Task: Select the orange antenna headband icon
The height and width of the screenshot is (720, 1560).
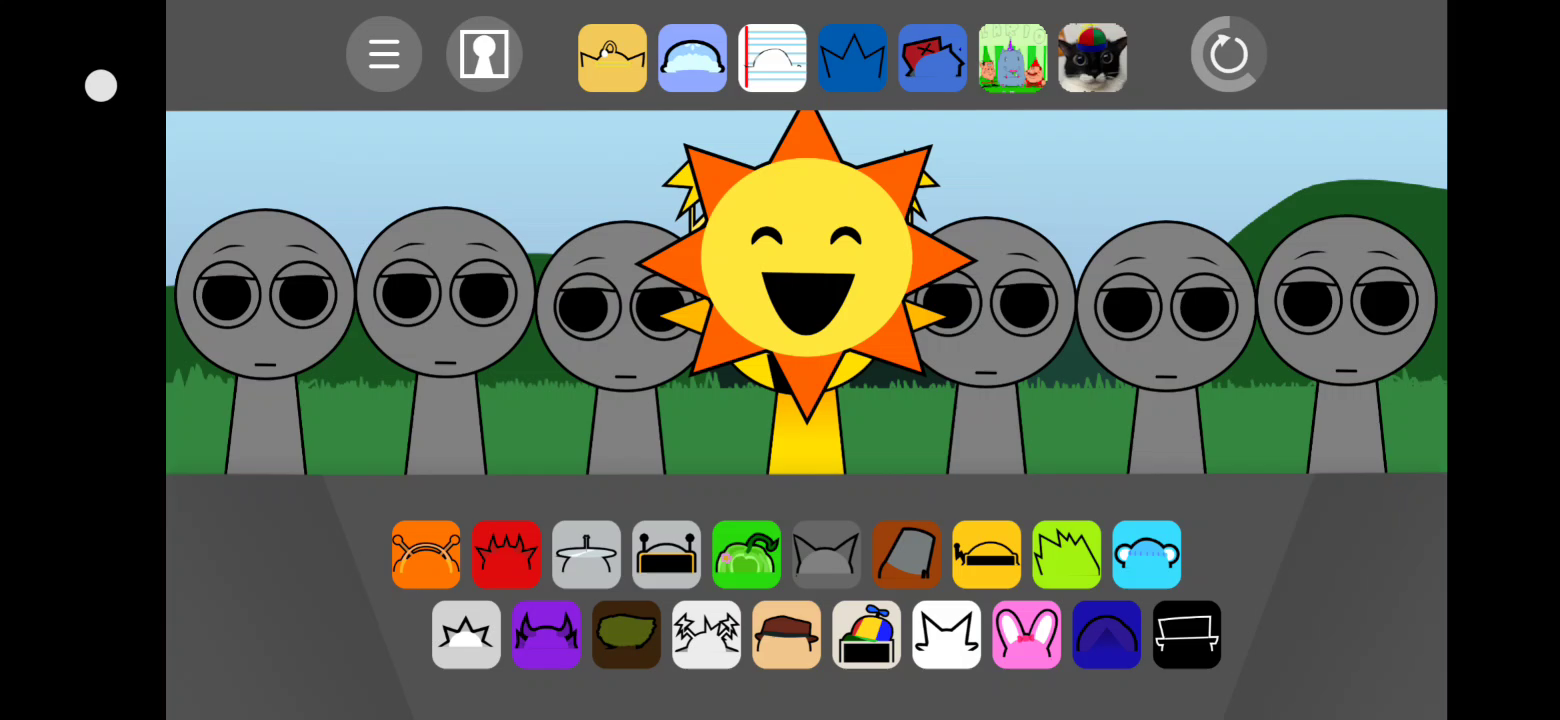Action: pos(426,554)
